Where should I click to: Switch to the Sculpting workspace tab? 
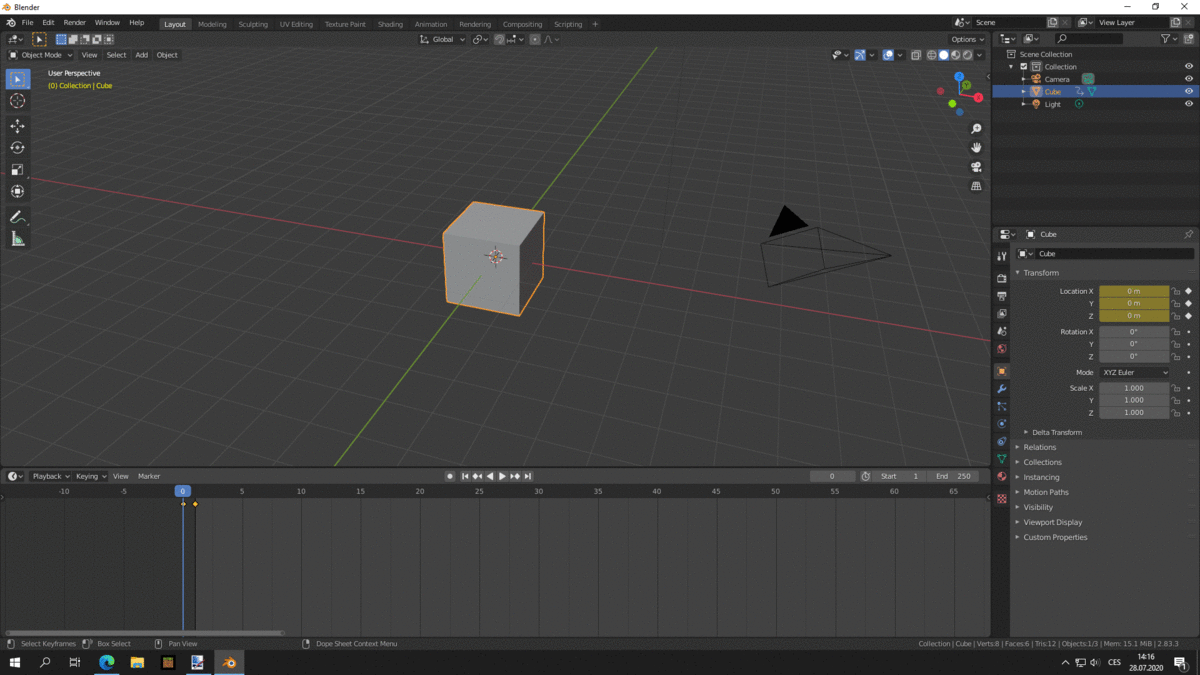pyautogui.click(x=253, y=24)
